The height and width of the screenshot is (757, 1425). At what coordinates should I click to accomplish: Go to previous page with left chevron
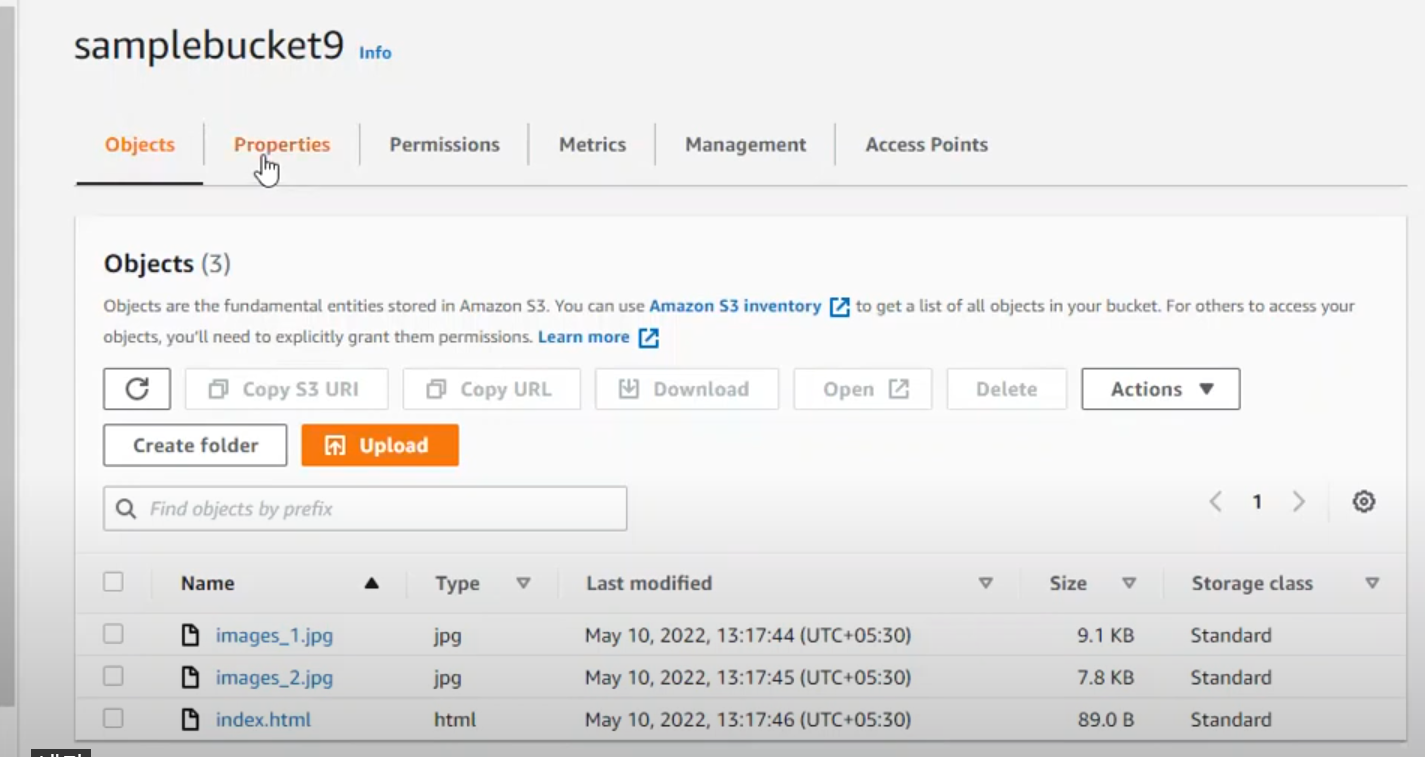click(x=1216, y=502)
